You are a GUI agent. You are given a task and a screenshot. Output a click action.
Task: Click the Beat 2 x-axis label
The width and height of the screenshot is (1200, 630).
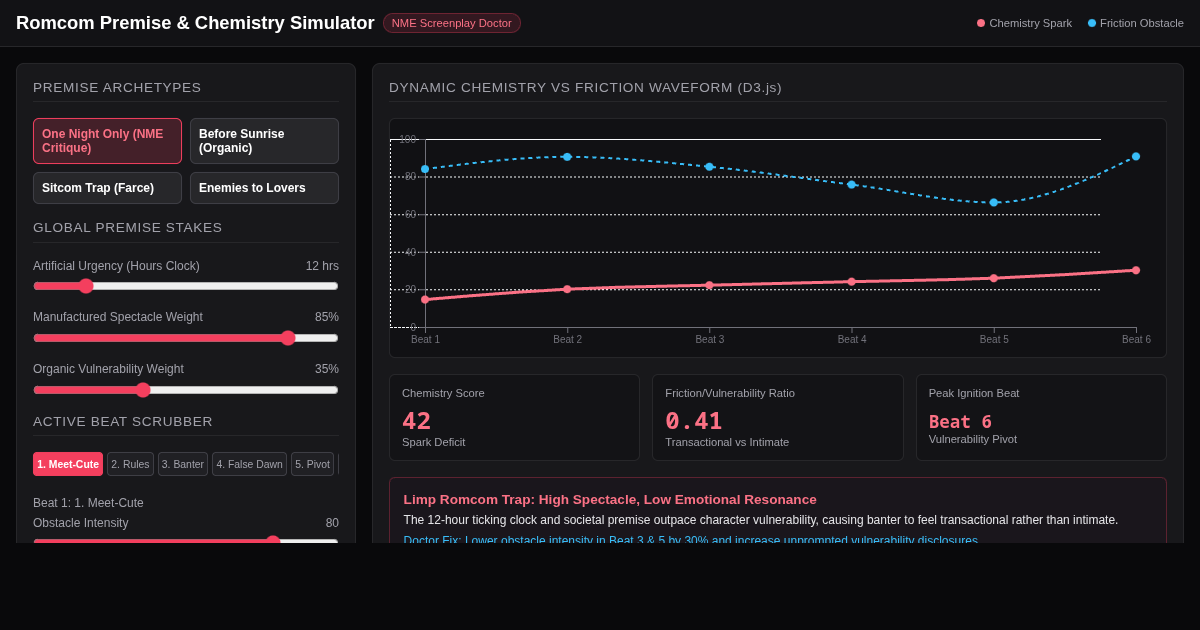(x=567, y=340)
